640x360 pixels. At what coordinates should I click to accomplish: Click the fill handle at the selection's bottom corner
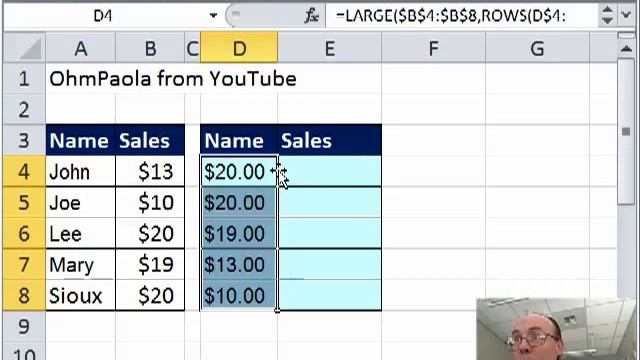[278, 311]
